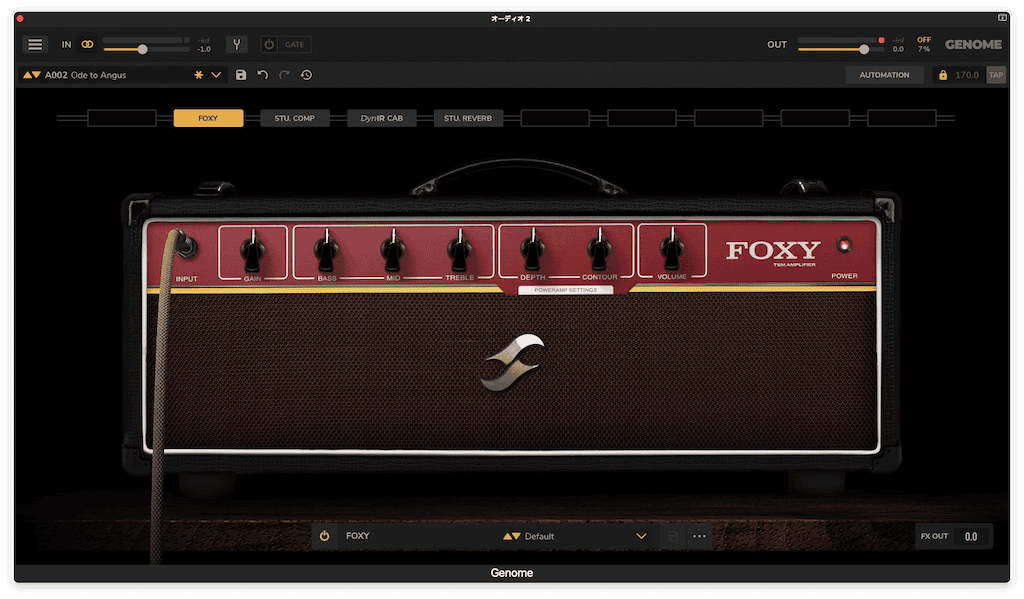Click the DEPTH knob
This screenshot has width=1024, height=599.
(533, 250)
